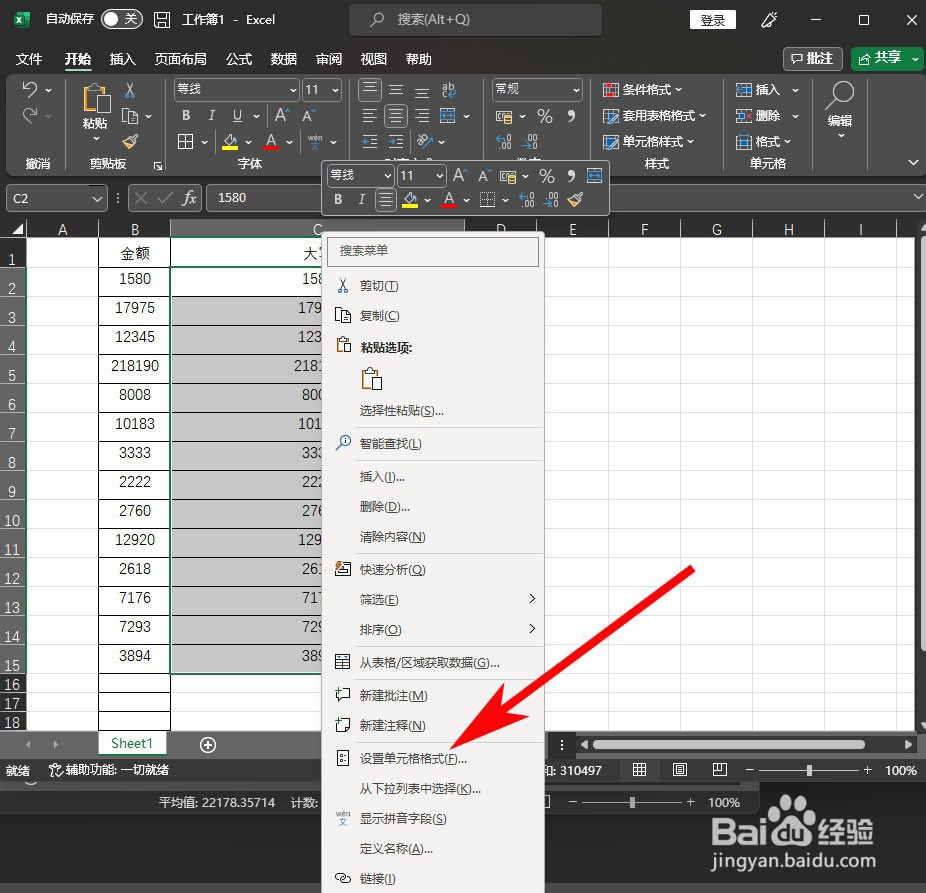Choose 复制(C) from context menu
Viewport: 926px width, 893px height.
433,315
